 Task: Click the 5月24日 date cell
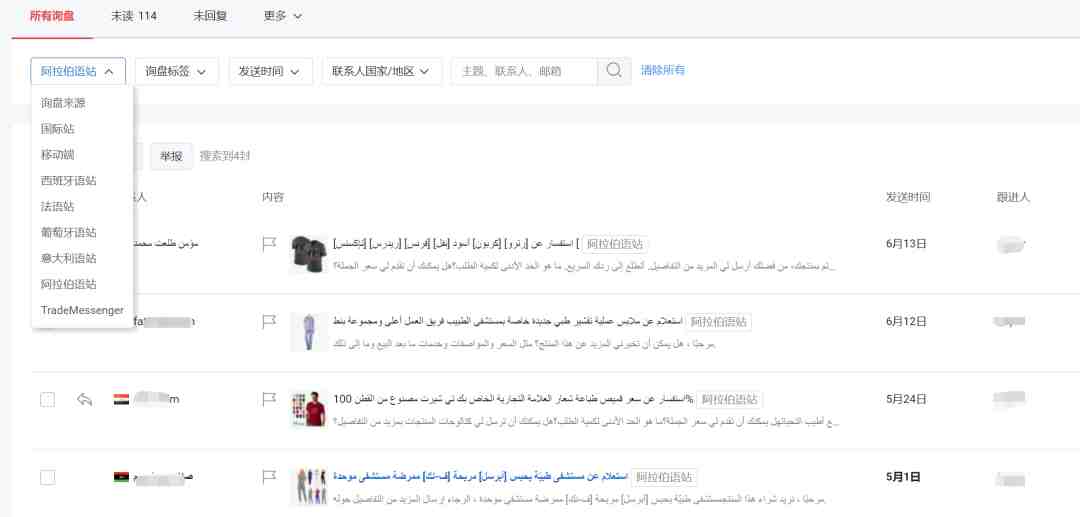[x=906, y=399]
